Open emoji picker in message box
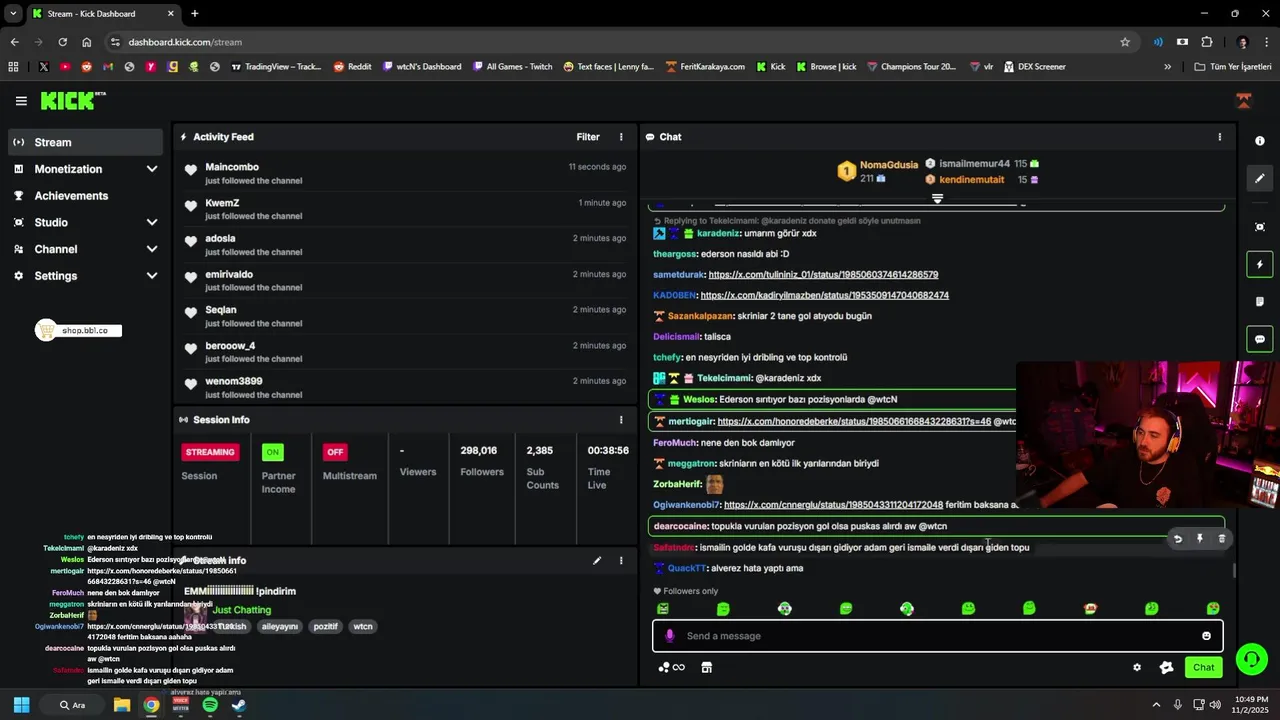 coord(1206,636)
